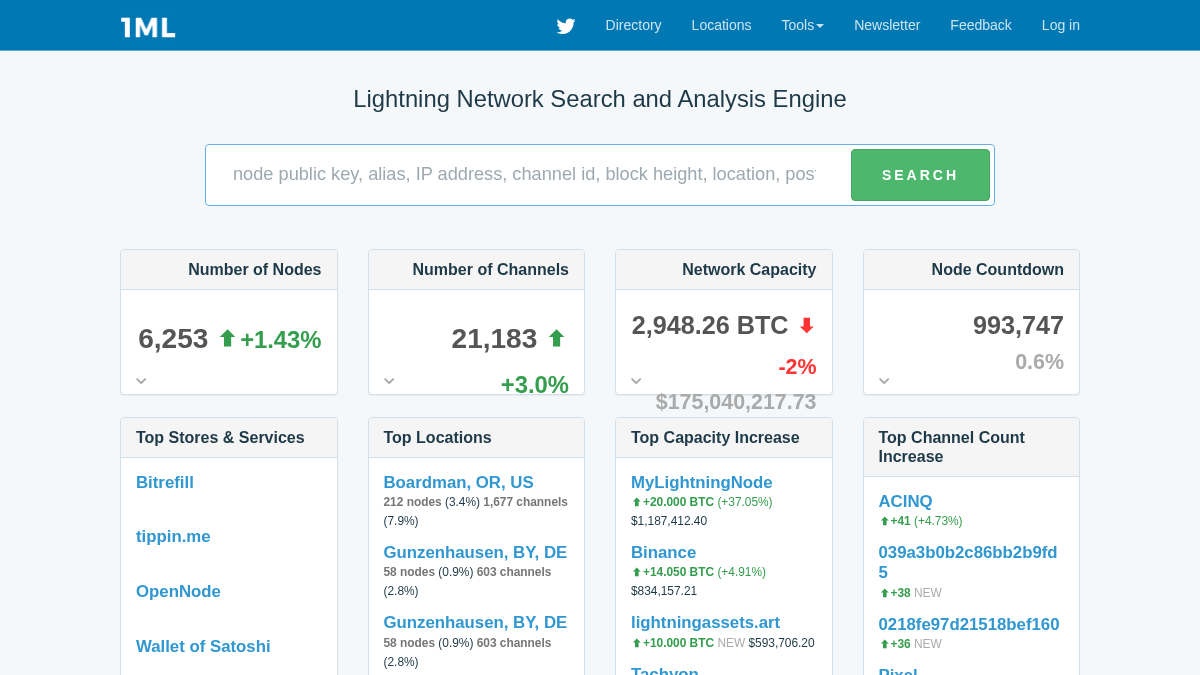
Task: Click the Top Capacity Increase heading
Action: coord(715,438)
